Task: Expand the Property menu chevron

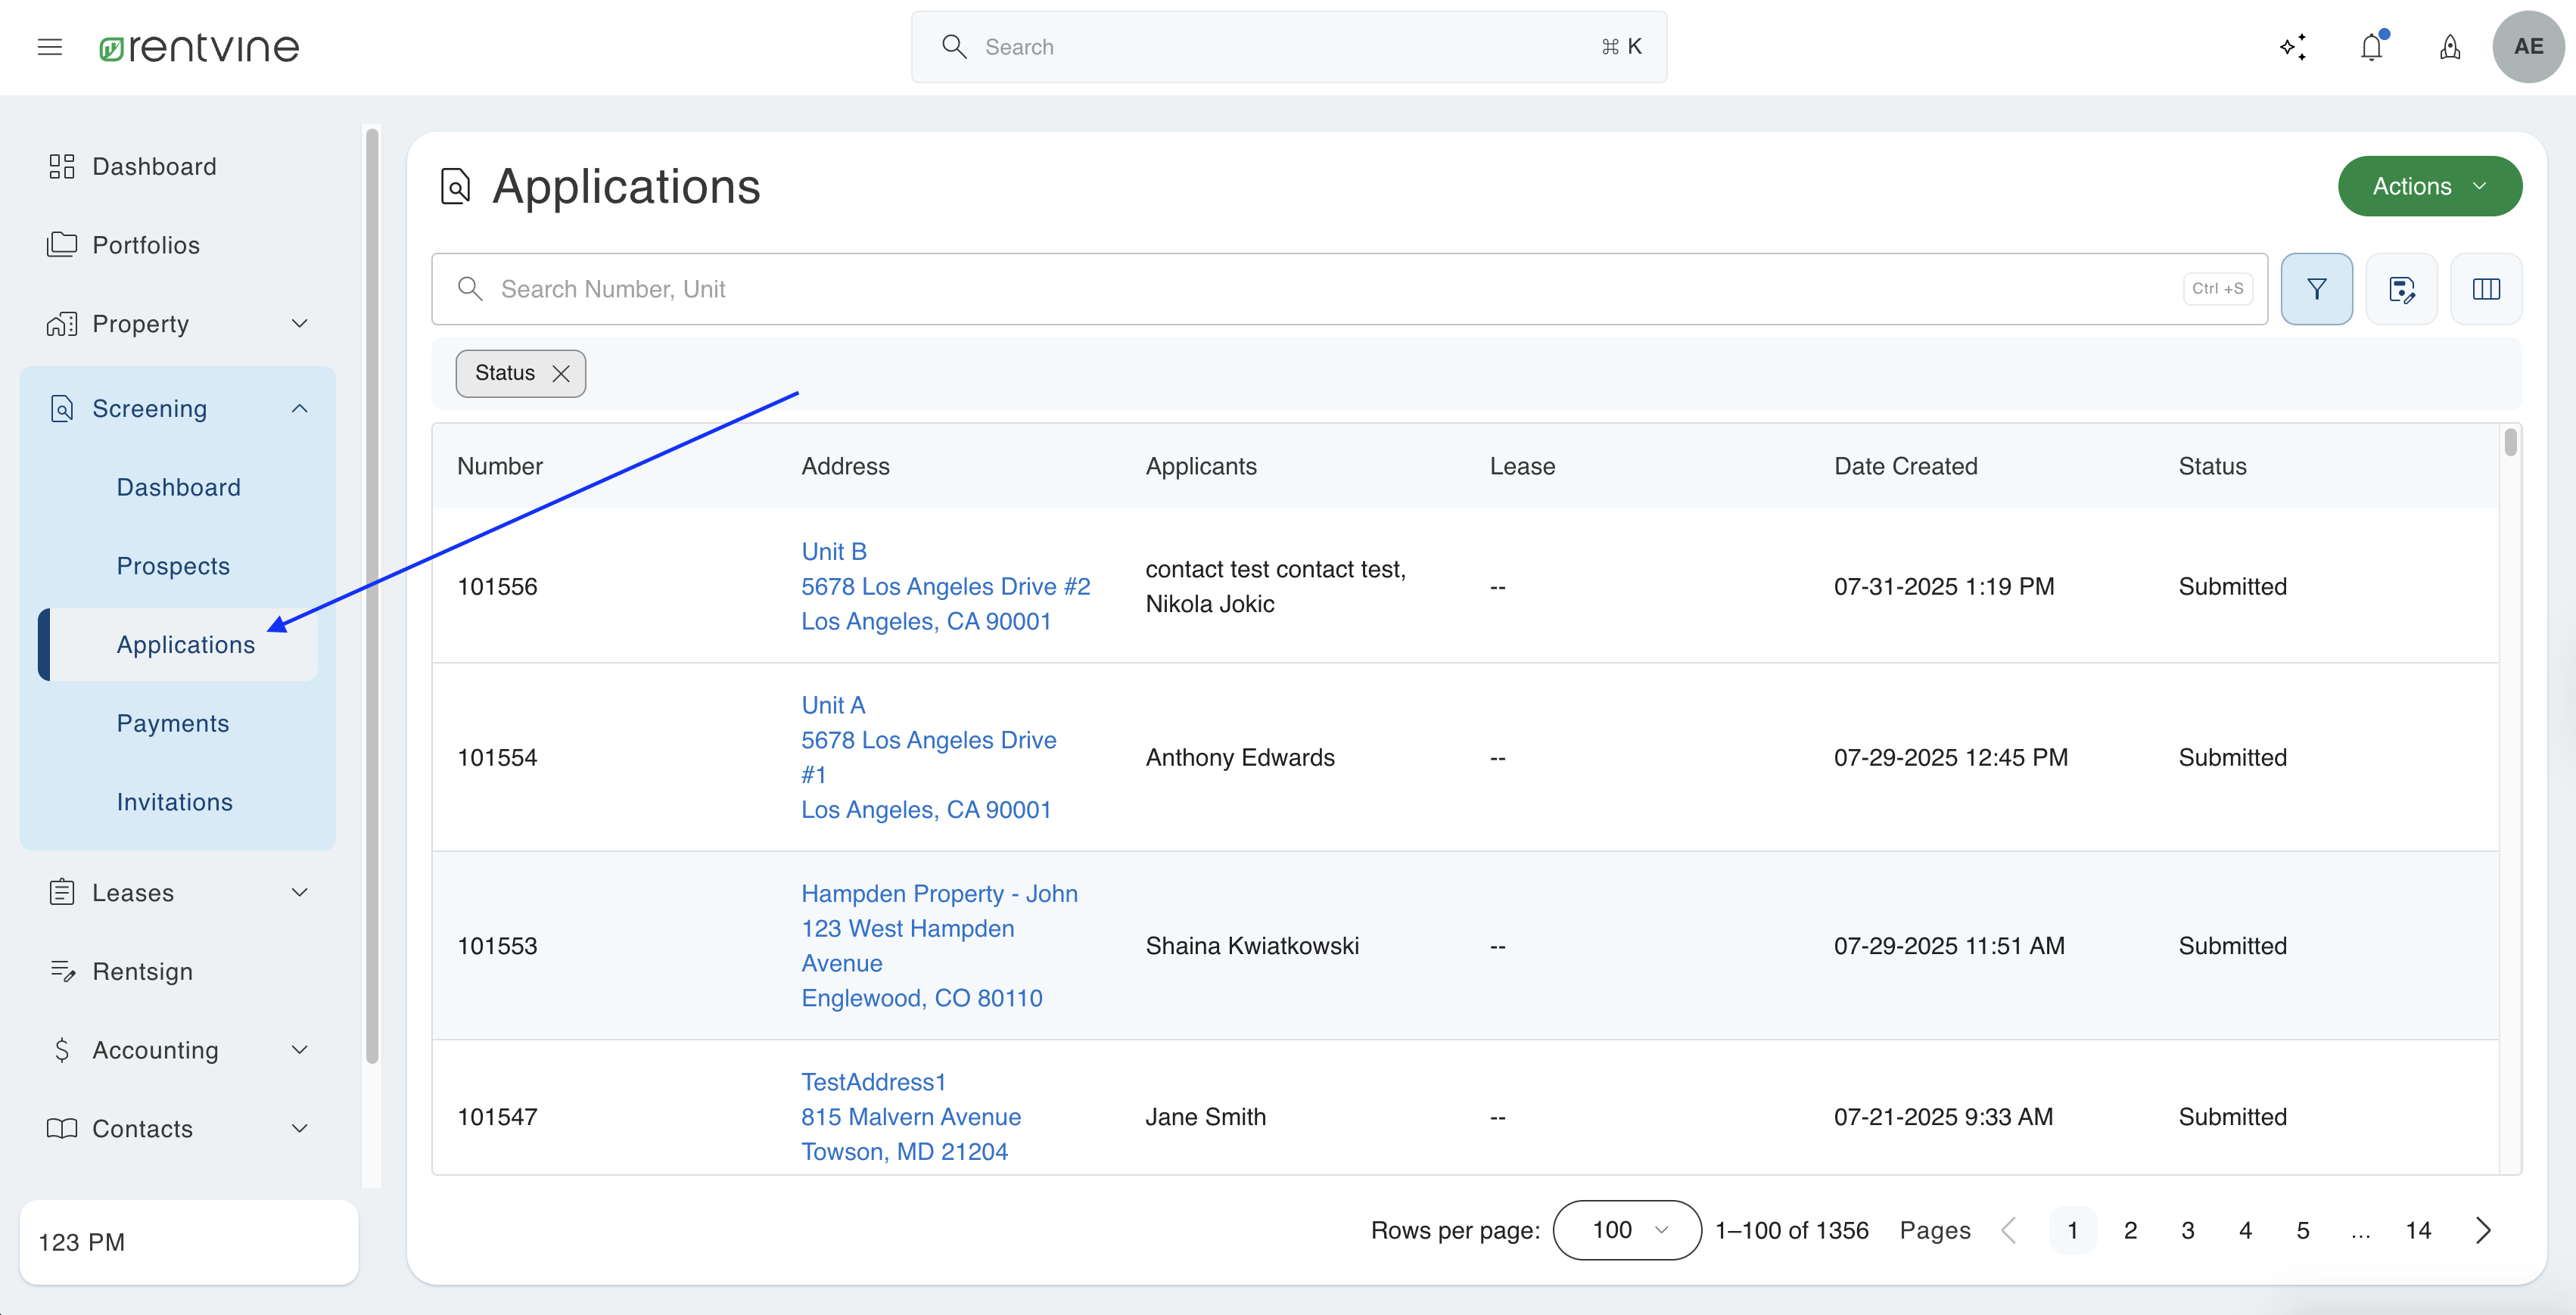Action: [x=299, y=323]
